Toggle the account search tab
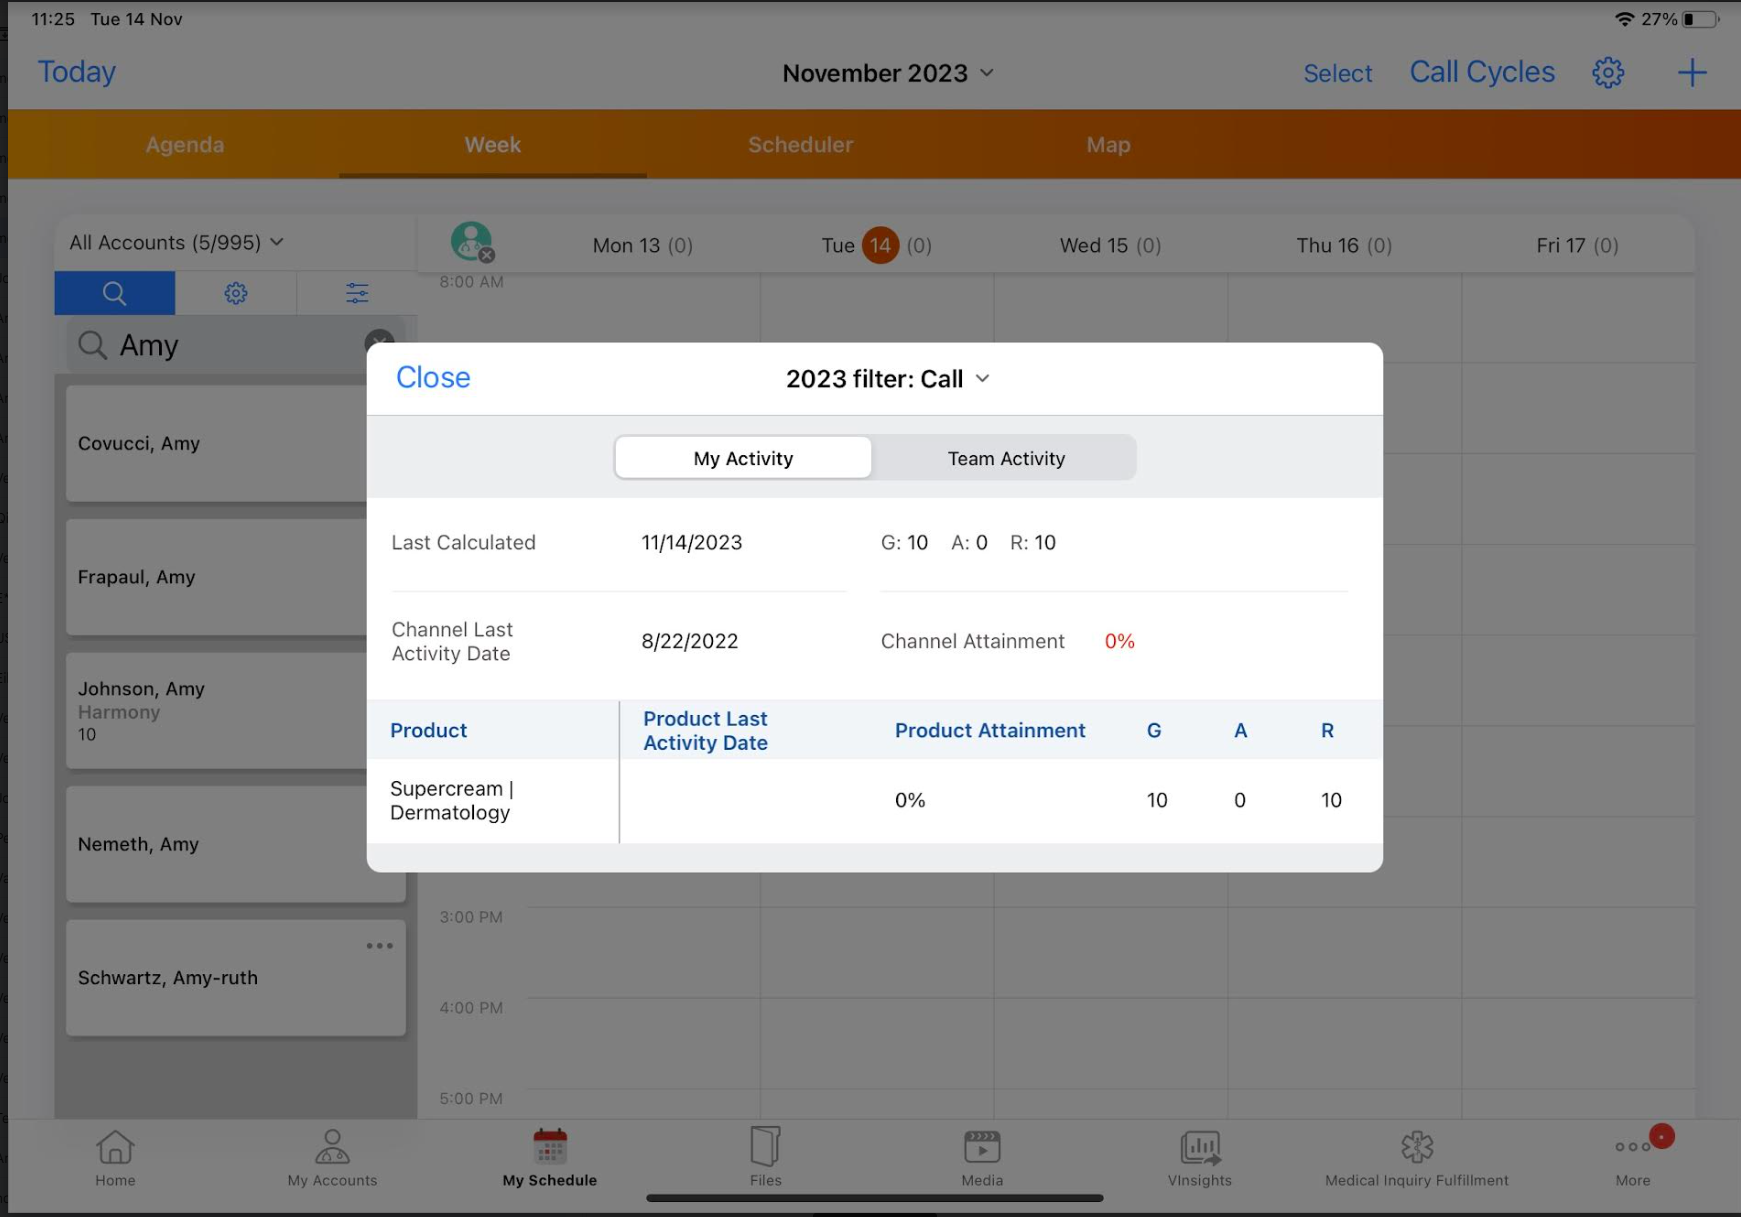Screen dimensions: 1741x1217 115,293
